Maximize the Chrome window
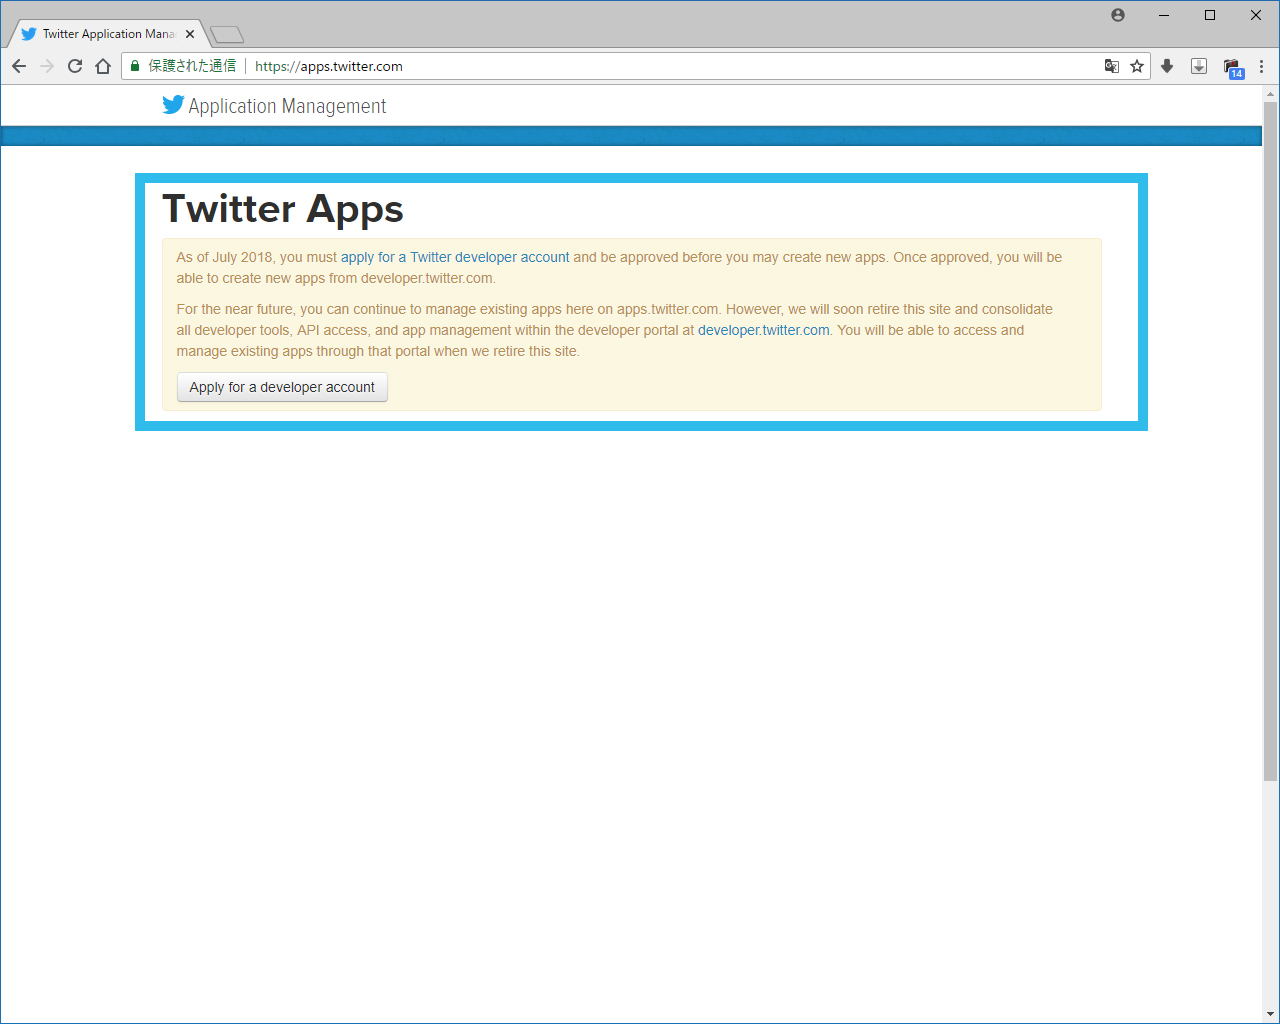Viewport: 1280px width, 1024px height. click(1210, 15)
